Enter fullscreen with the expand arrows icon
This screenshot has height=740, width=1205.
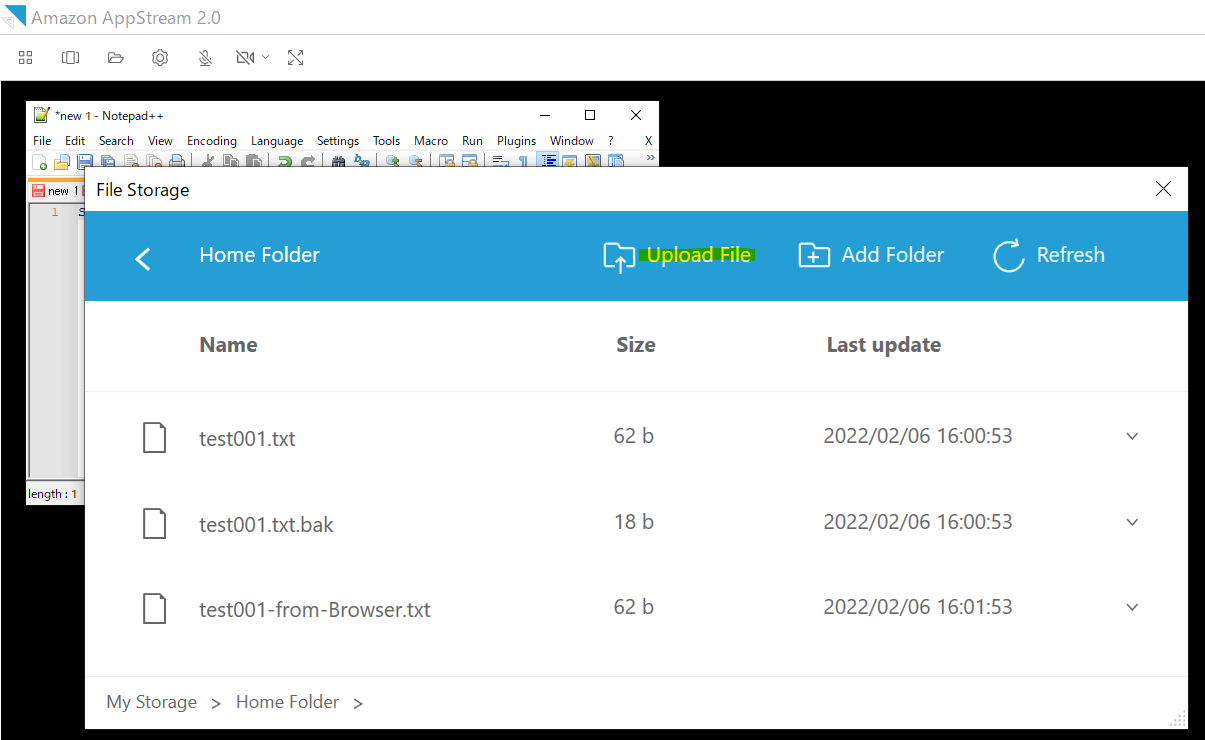point(295,57)
